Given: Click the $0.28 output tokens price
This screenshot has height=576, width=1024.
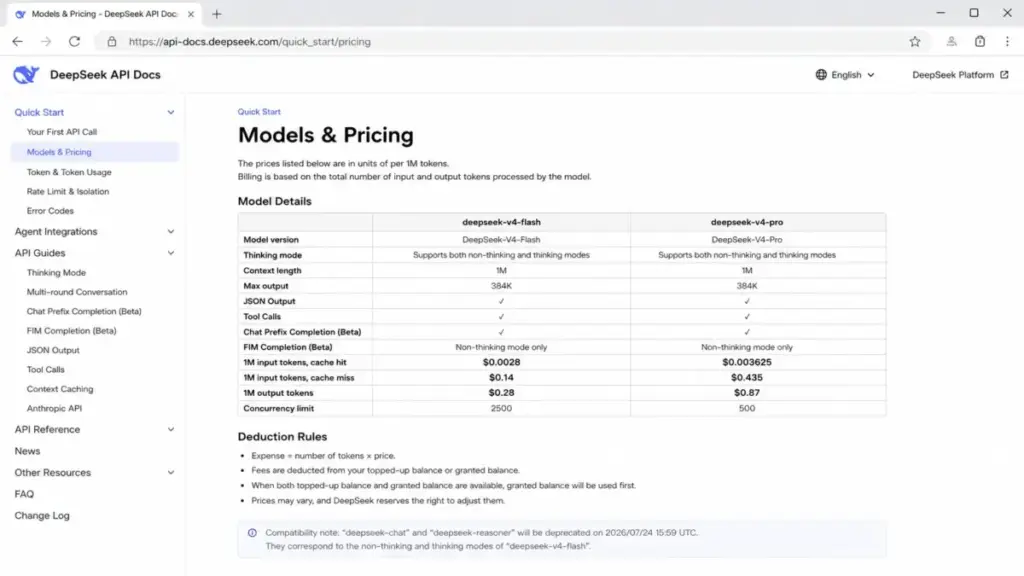Looking at the screenshot, I should click(501, 392).
